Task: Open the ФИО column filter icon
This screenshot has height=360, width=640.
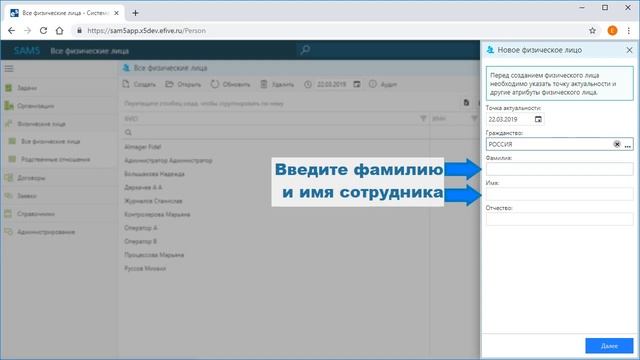Action: pos(423,118)
